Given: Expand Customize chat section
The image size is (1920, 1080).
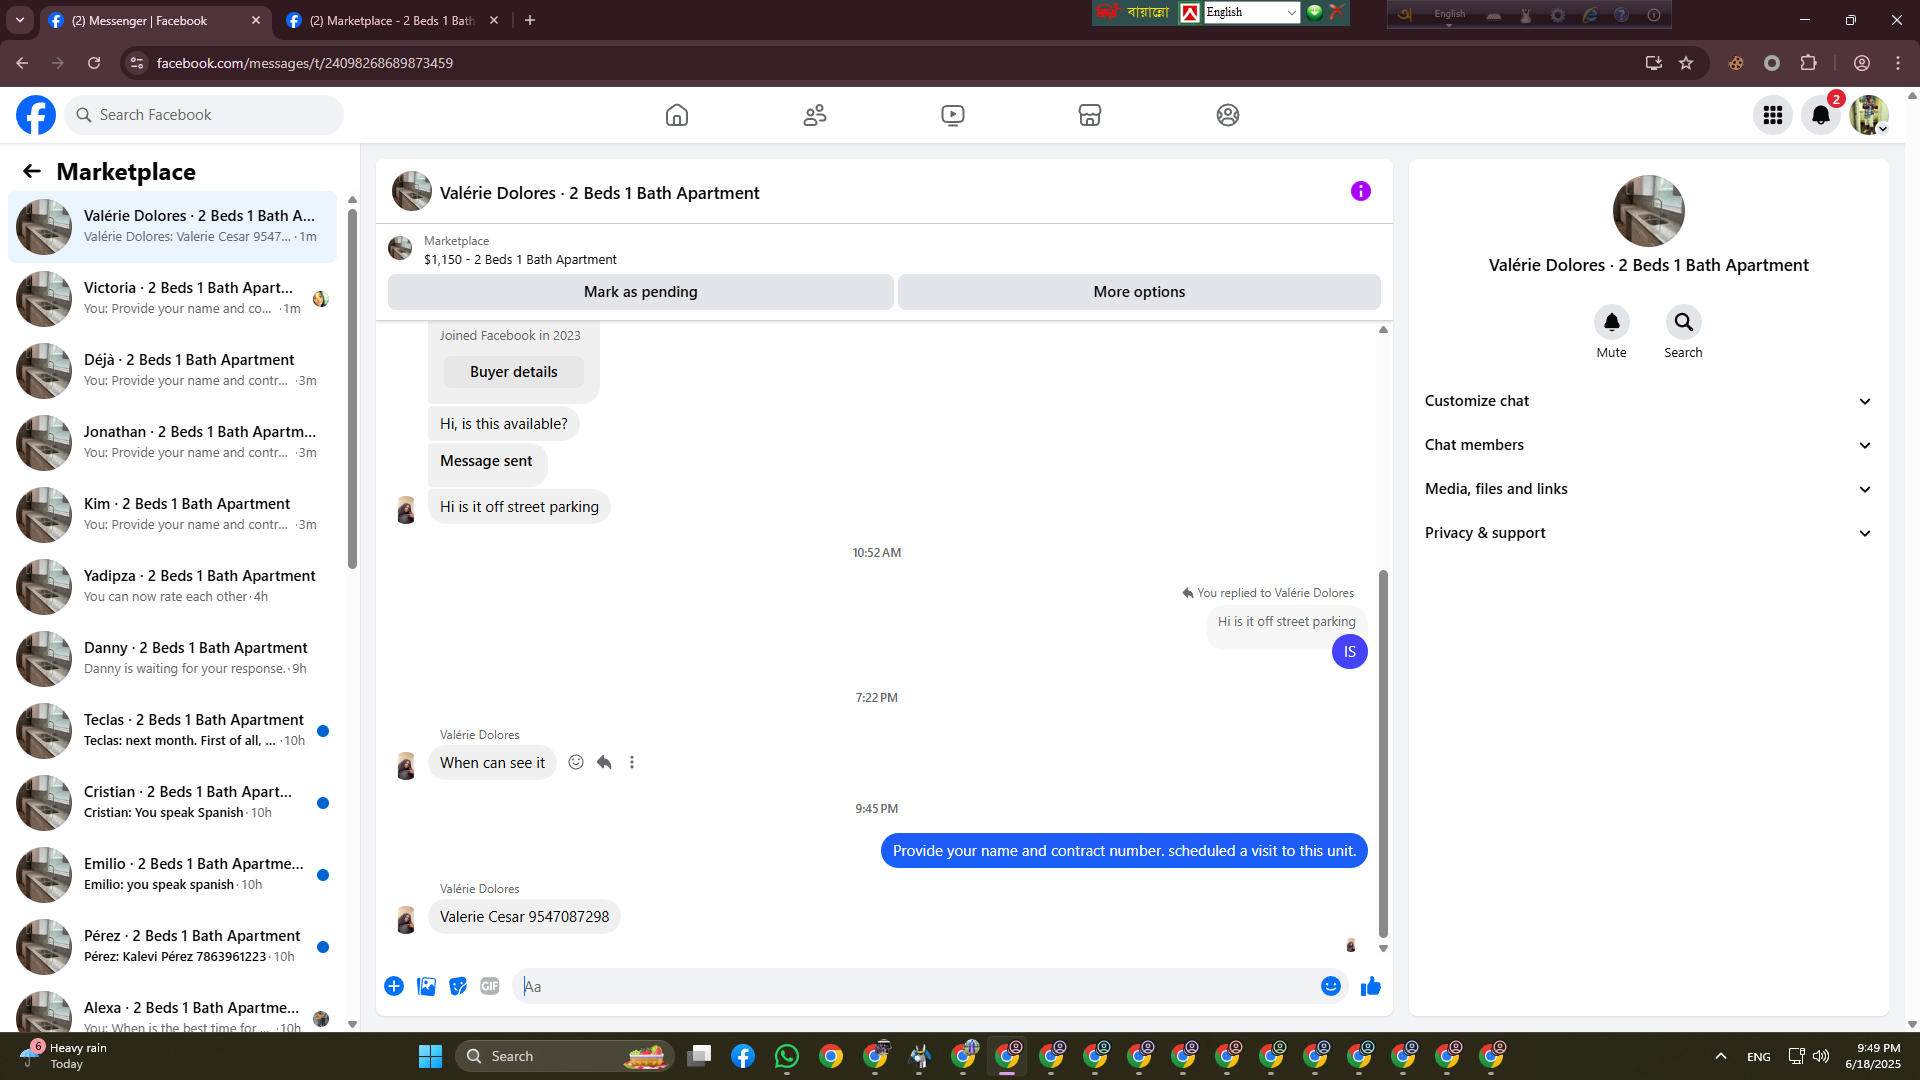Looking at the screenshot, I should tap(1648, 401).
